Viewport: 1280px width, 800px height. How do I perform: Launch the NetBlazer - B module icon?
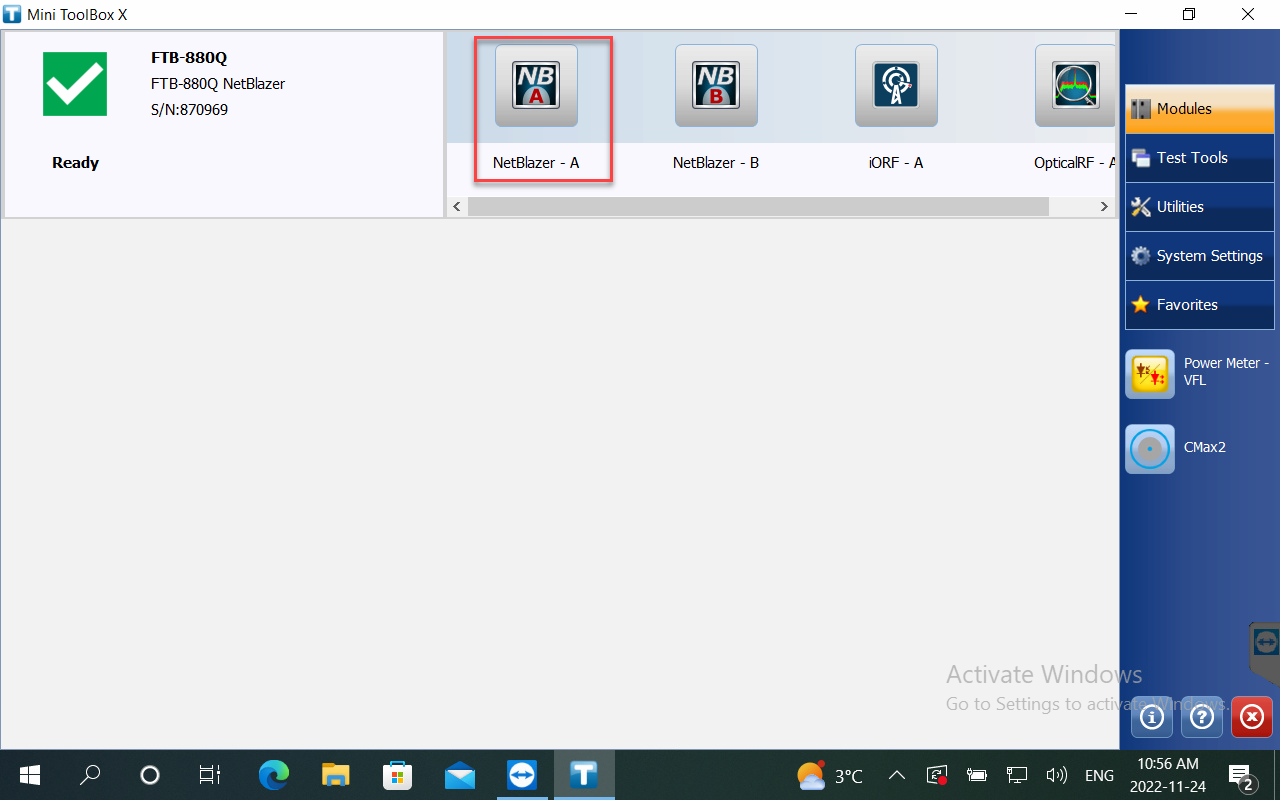point(716,86)
